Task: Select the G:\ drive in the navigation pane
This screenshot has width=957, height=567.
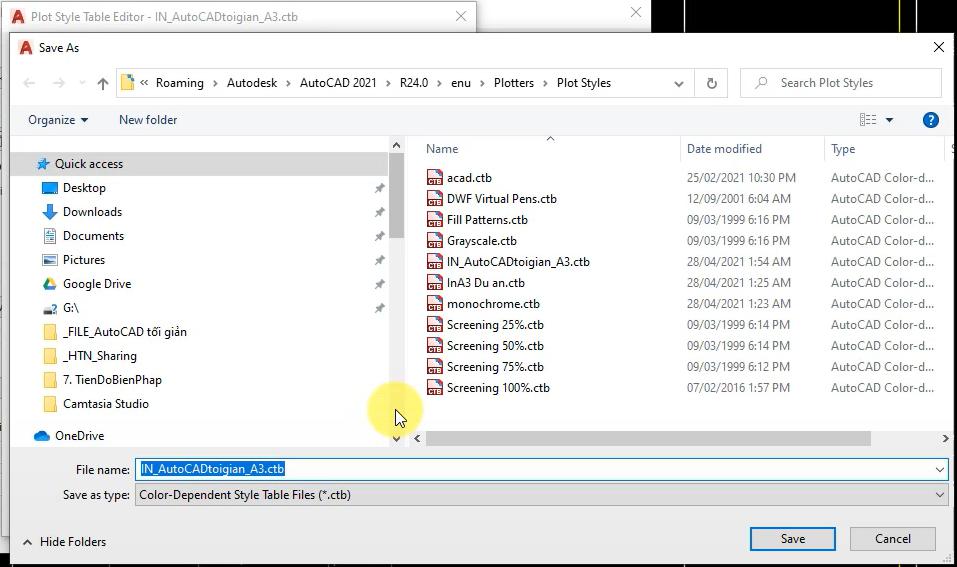Action: [x=70, y=308]
